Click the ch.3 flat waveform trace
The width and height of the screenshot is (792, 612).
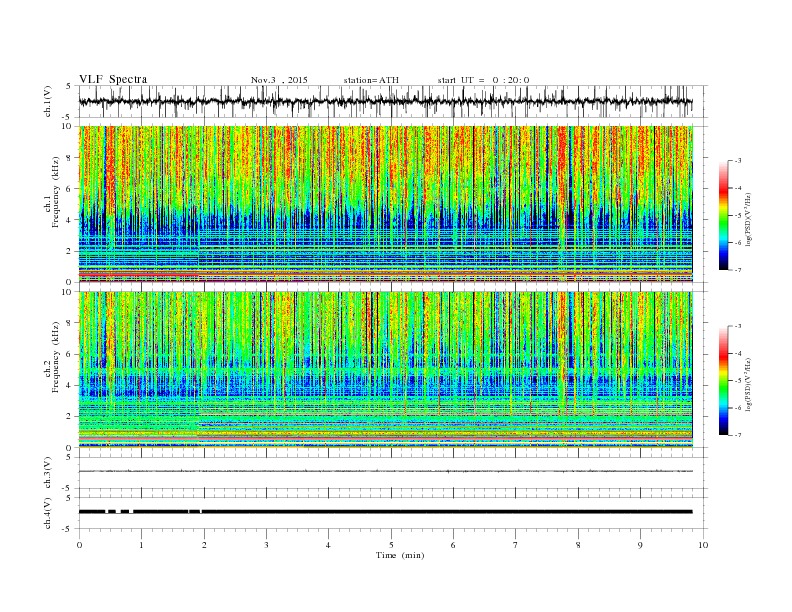coord(386,471)
